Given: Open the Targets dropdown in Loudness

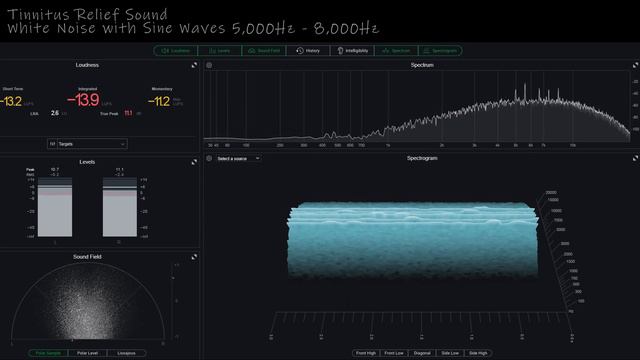Looking at the screenshot, I should [x=92, y=144].
